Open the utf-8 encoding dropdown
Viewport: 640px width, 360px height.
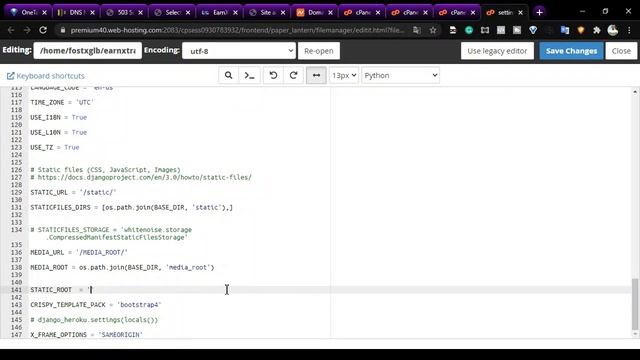tap(239, 51)
